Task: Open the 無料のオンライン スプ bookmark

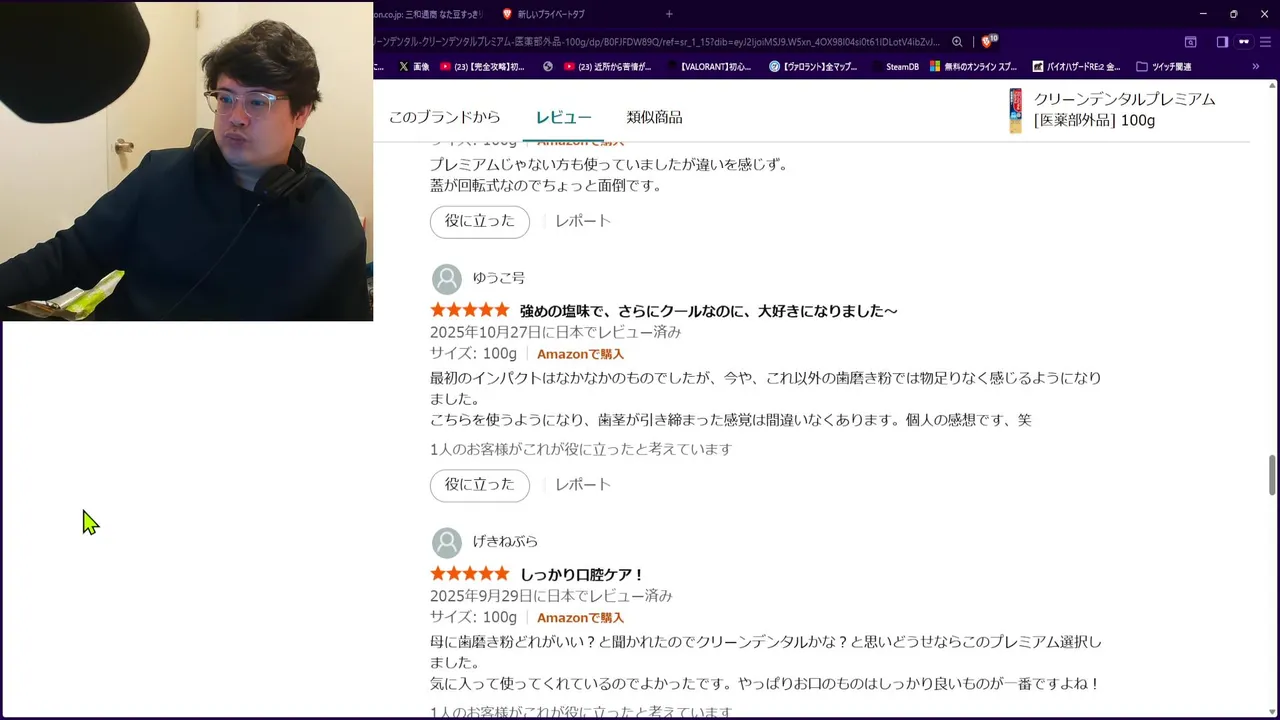Action: pos(974,67)
